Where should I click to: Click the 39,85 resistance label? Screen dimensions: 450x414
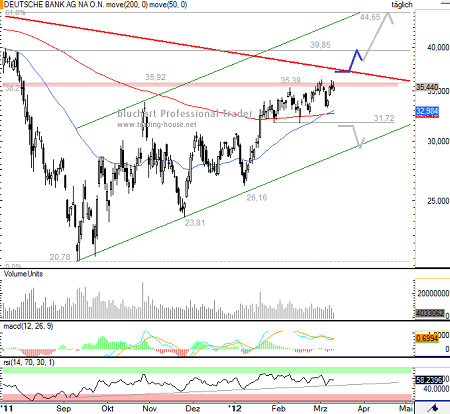pyautogui.click(x=320, y=45)
